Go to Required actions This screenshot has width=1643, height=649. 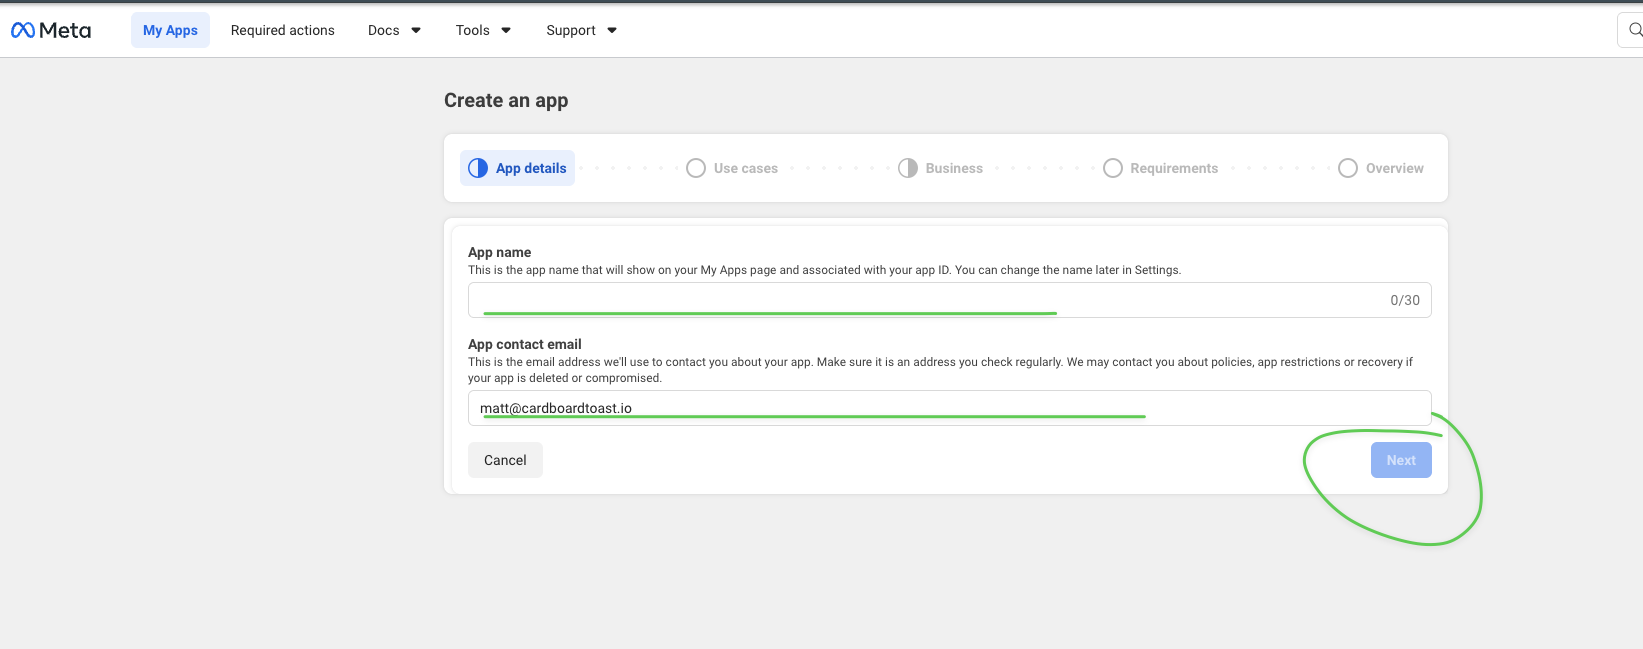click(283, 30)
